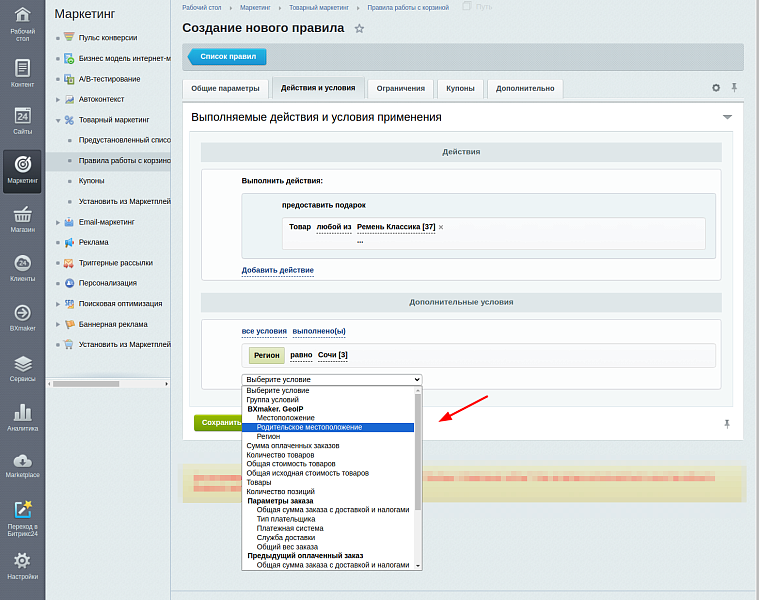
Task: Remove gift product Ремень Классика with X
Action: [x=441, y=227]
